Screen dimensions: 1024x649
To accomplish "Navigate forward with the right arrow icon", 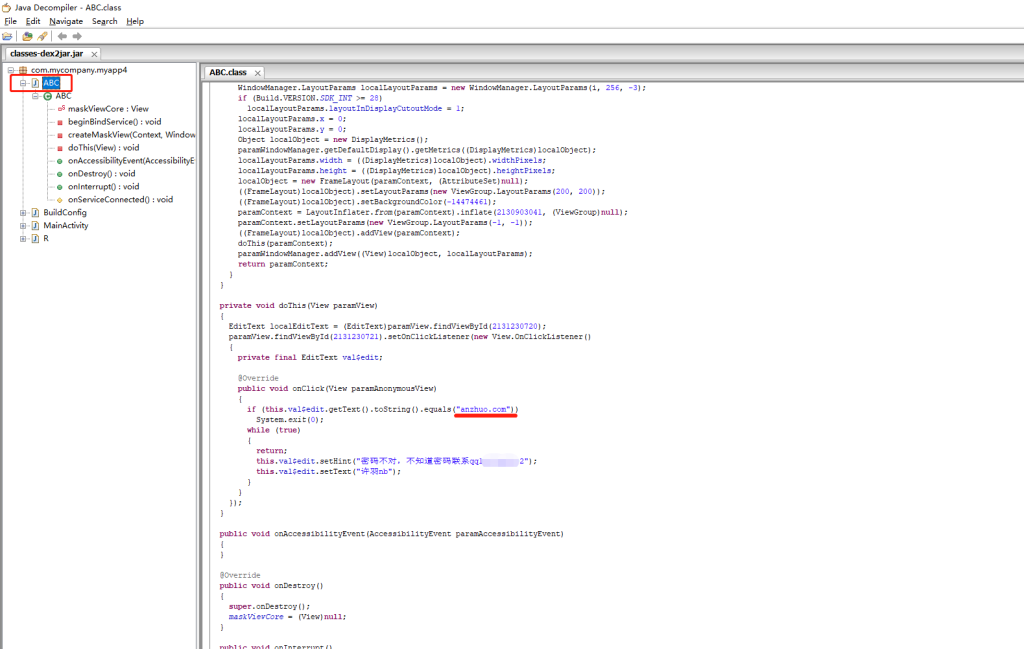I will coord(76,36).
